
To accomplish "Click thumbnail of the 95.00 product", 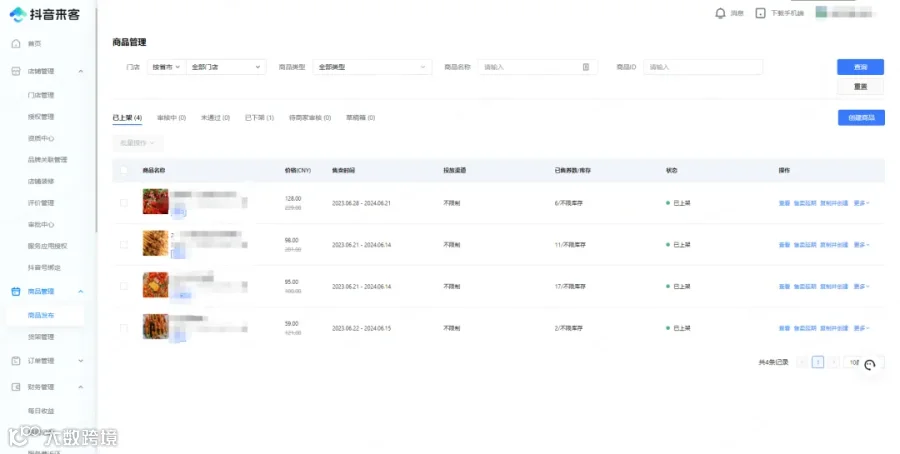I will [156, 285].
